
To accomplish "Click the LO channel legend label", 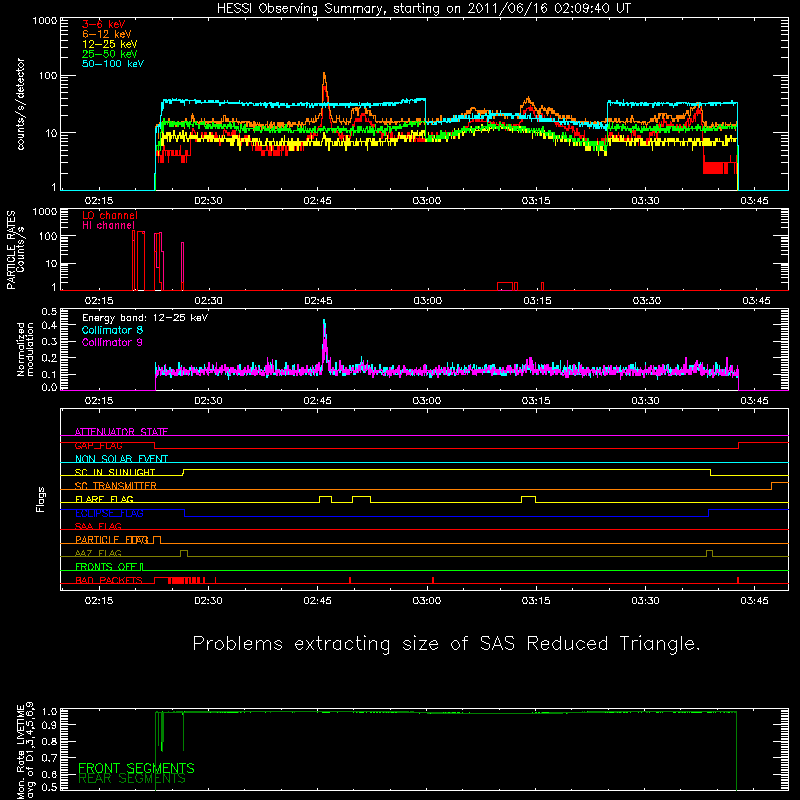I will click(110, 215).
